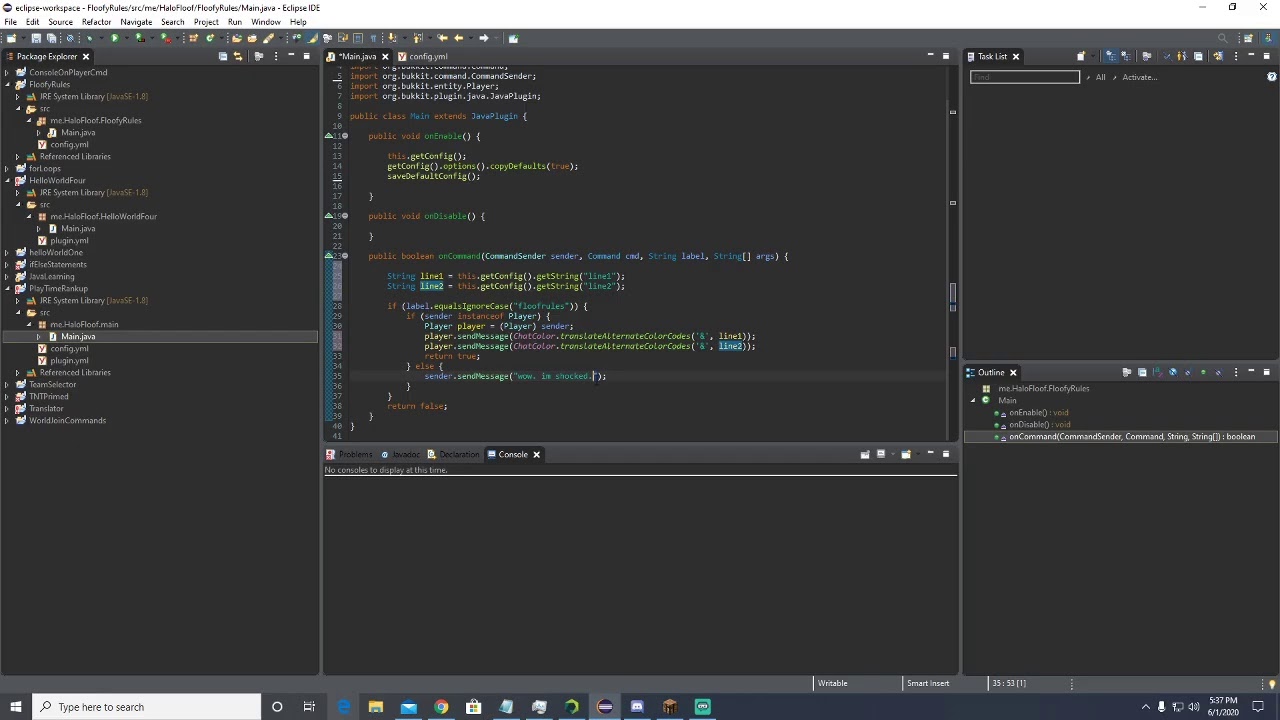Collapse all in Package Explorer toolbar
Viewport: 1280px width, 720px height.
[x=222, y=56]
